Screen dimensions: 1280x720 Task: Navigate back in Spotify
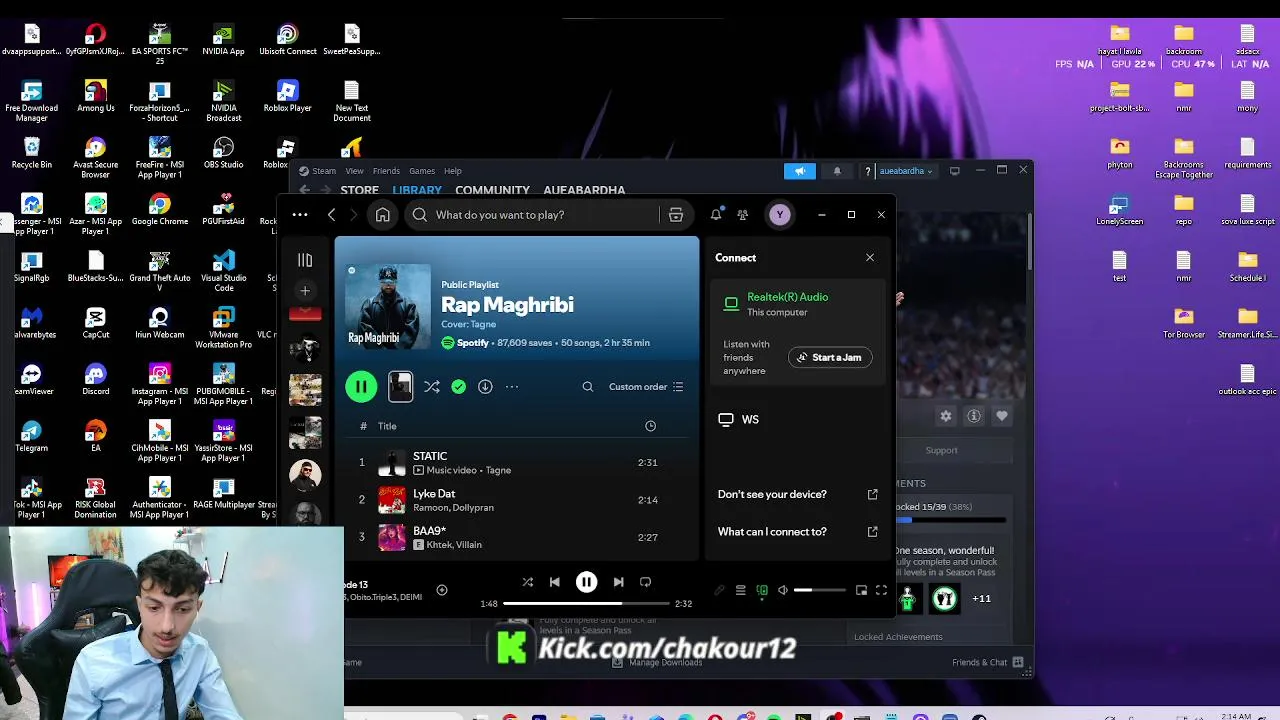(331, 215)
